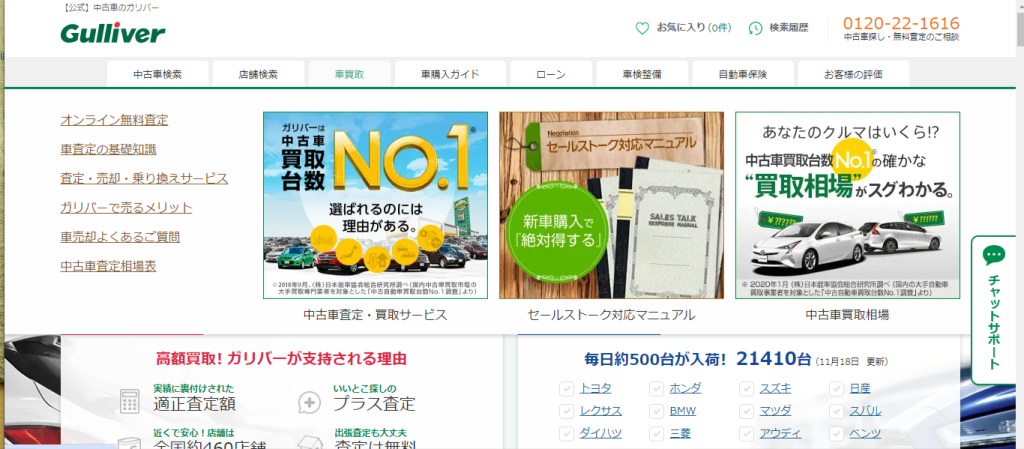Tick the トヨタ checkbox
This screenshot has width=1024, height=449.
(x=566, y=390)
